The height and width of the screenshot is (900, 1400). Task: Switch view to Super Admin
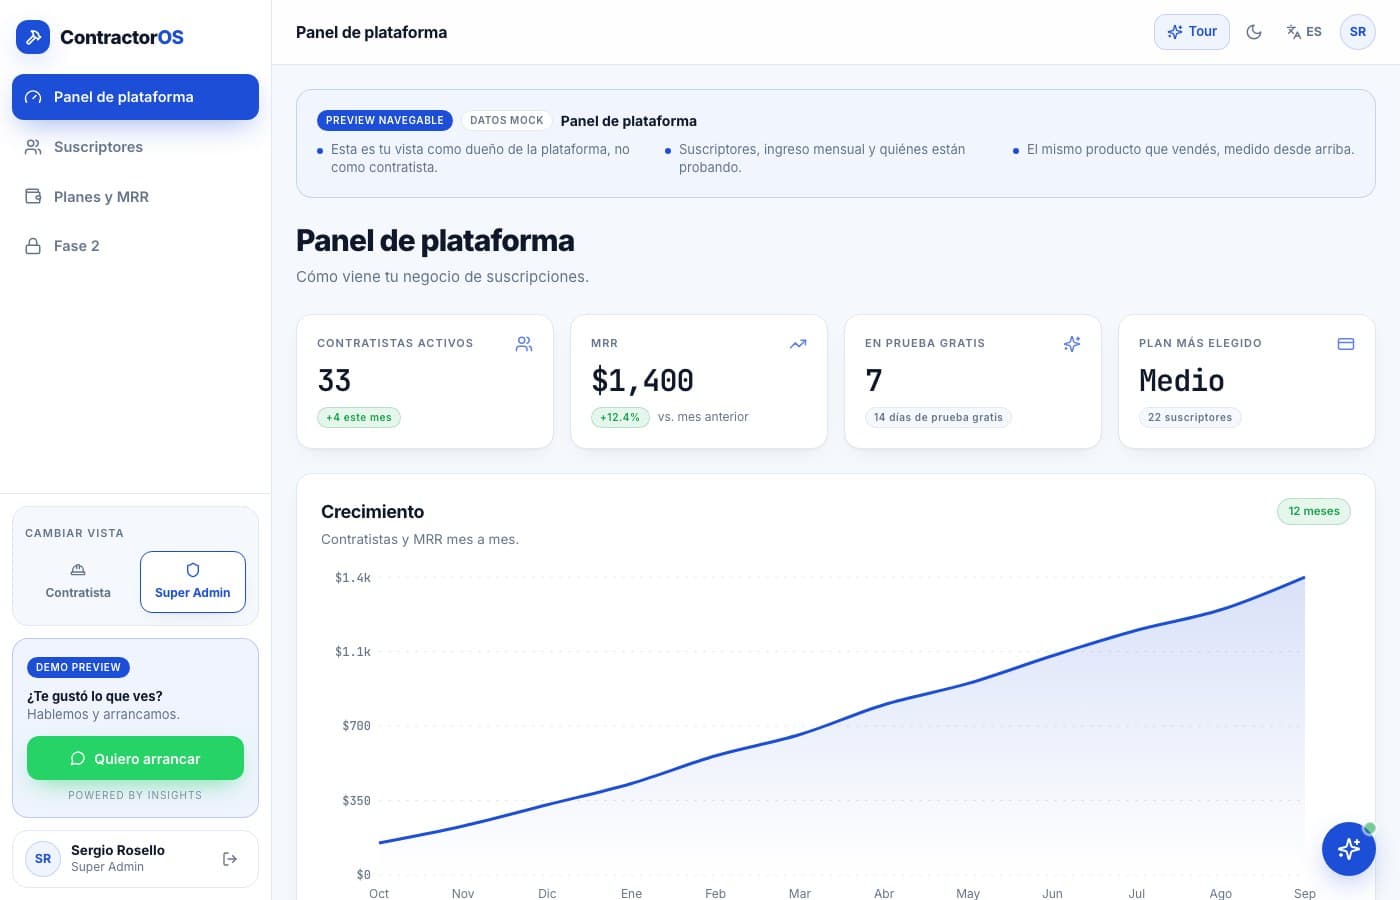tap(193, 581)
